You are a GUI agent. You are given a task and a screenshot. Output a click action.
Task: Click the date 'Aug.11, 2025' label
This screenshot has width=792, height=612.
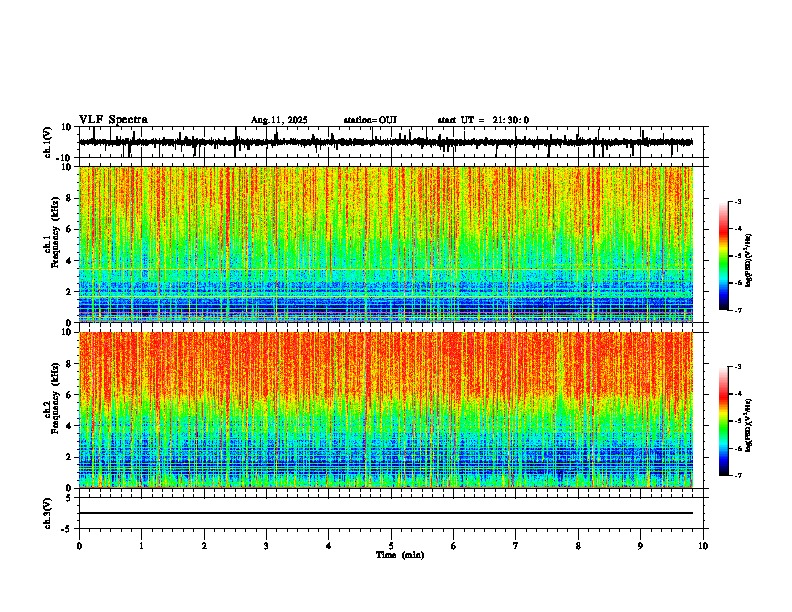[x=279, y=120]
